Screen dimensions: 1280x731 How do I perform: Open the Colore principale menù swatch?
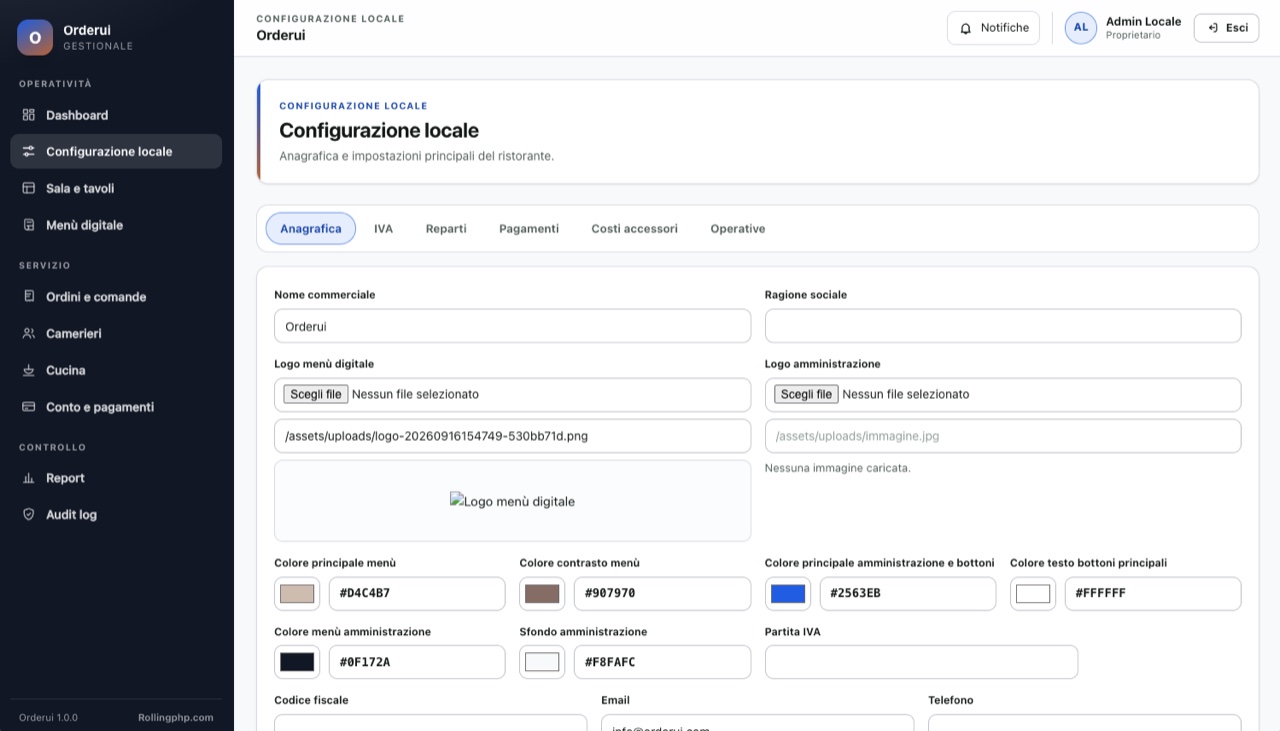pos(297,594)
